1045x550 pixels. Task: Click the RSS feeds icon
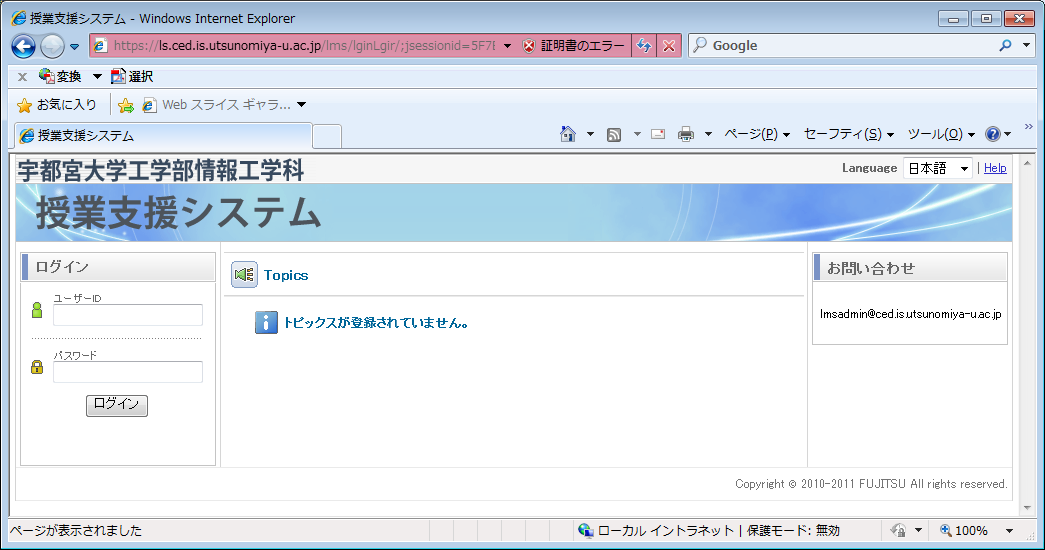point(614,134)
